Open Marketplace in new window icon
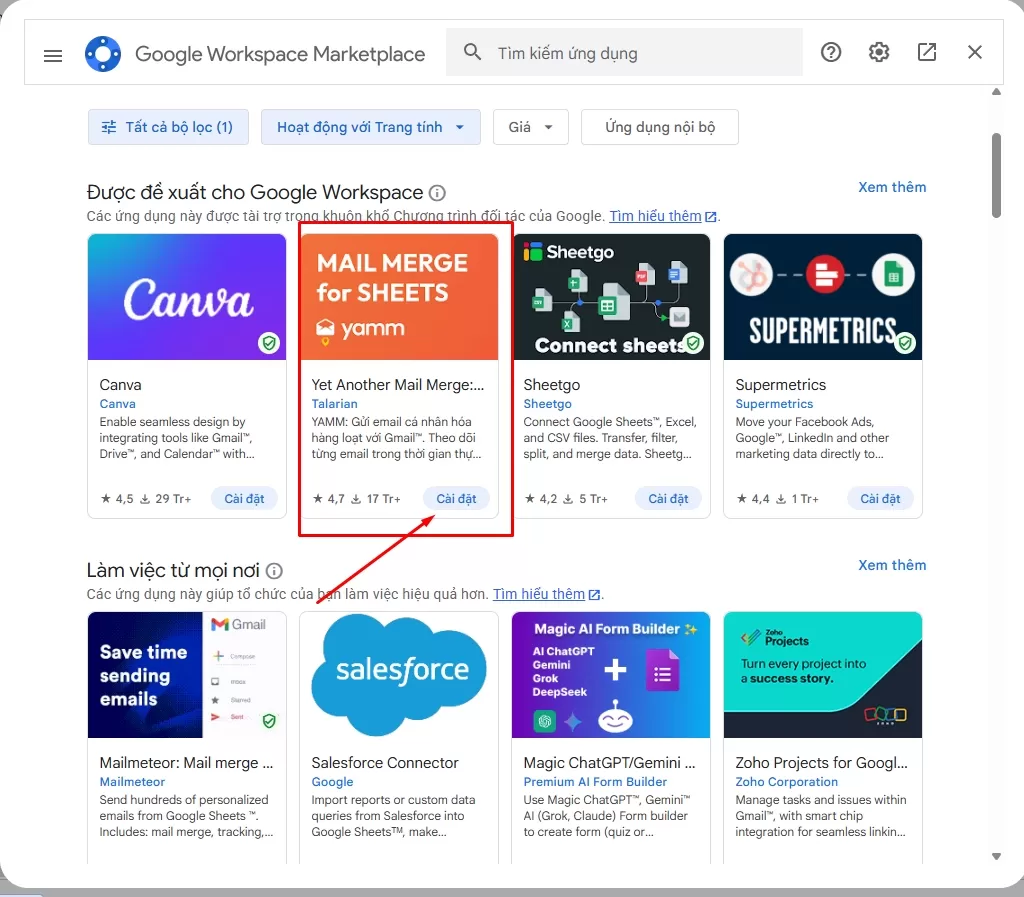The width and height of the screenshot is (1024, 897). click(927, 52)
